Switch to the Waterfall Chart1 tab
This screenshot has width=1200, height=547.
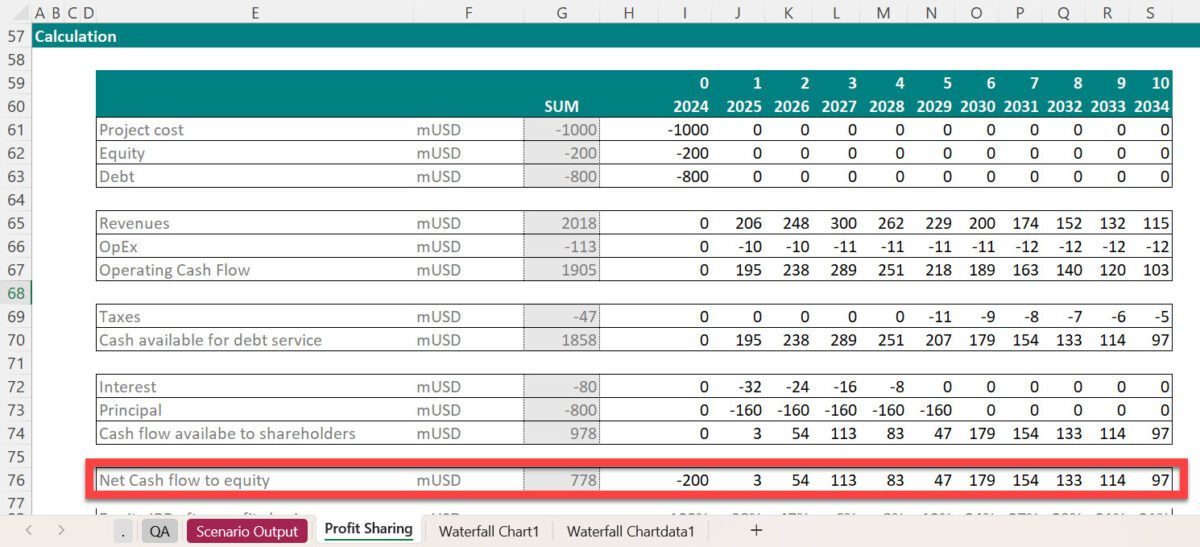488,531
